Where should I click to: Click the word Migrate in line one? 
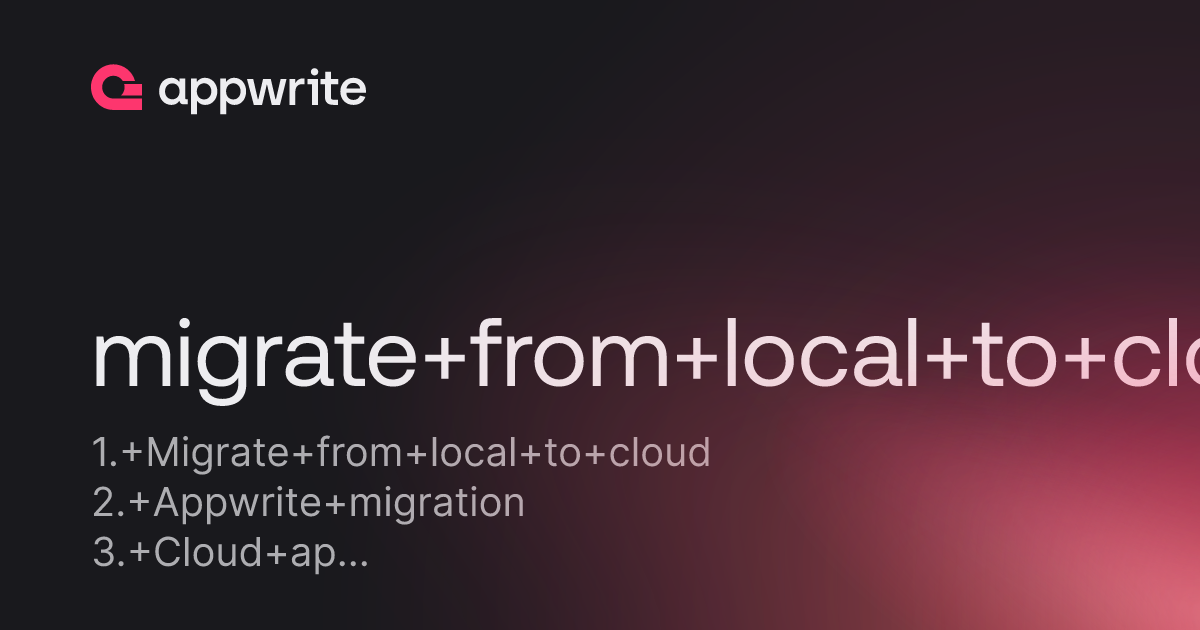218,455
